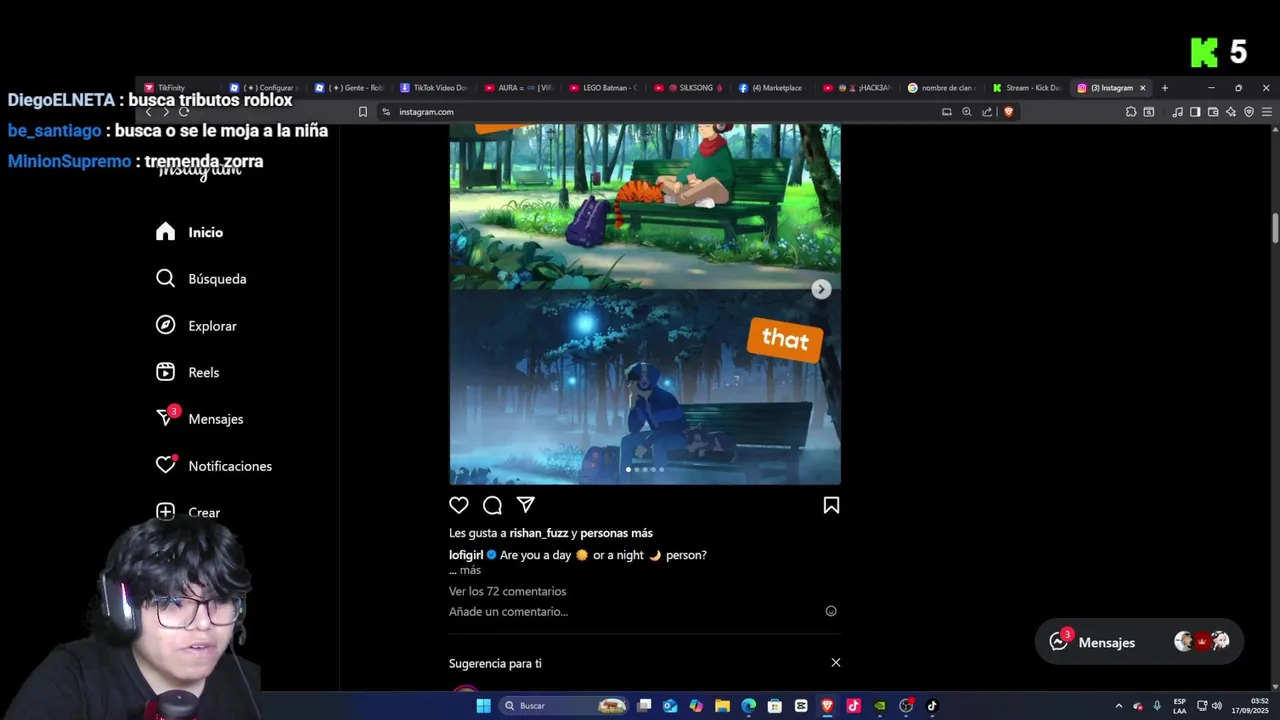This screenshot has height=720, width=1280.
Task: Expand caption with más link
Action: [x=470, y=570]
